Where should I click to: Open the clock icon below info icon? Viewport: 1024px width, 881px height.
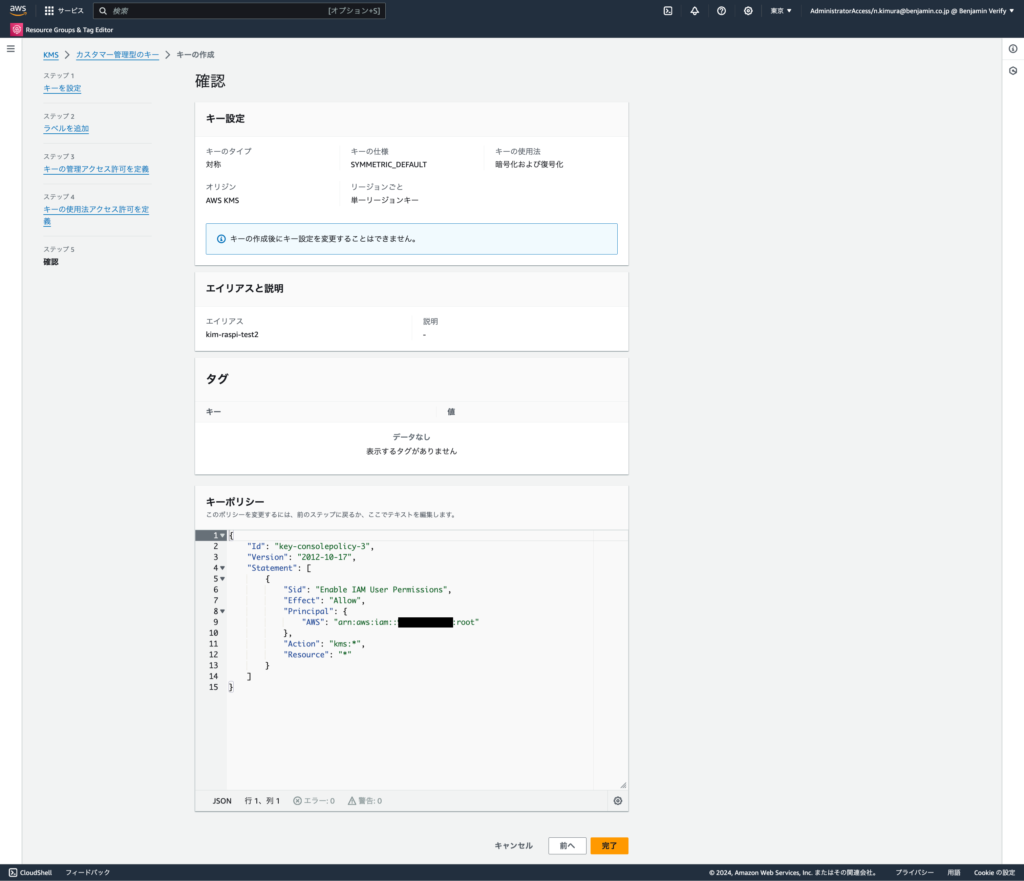(1013, 71)
